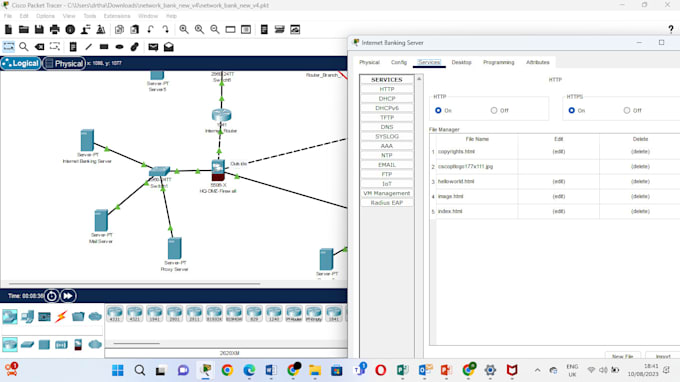The height and width of the screenshot is (382, 680).
Task: Open a file with the folder icon
Action: [x=24, y=29]
